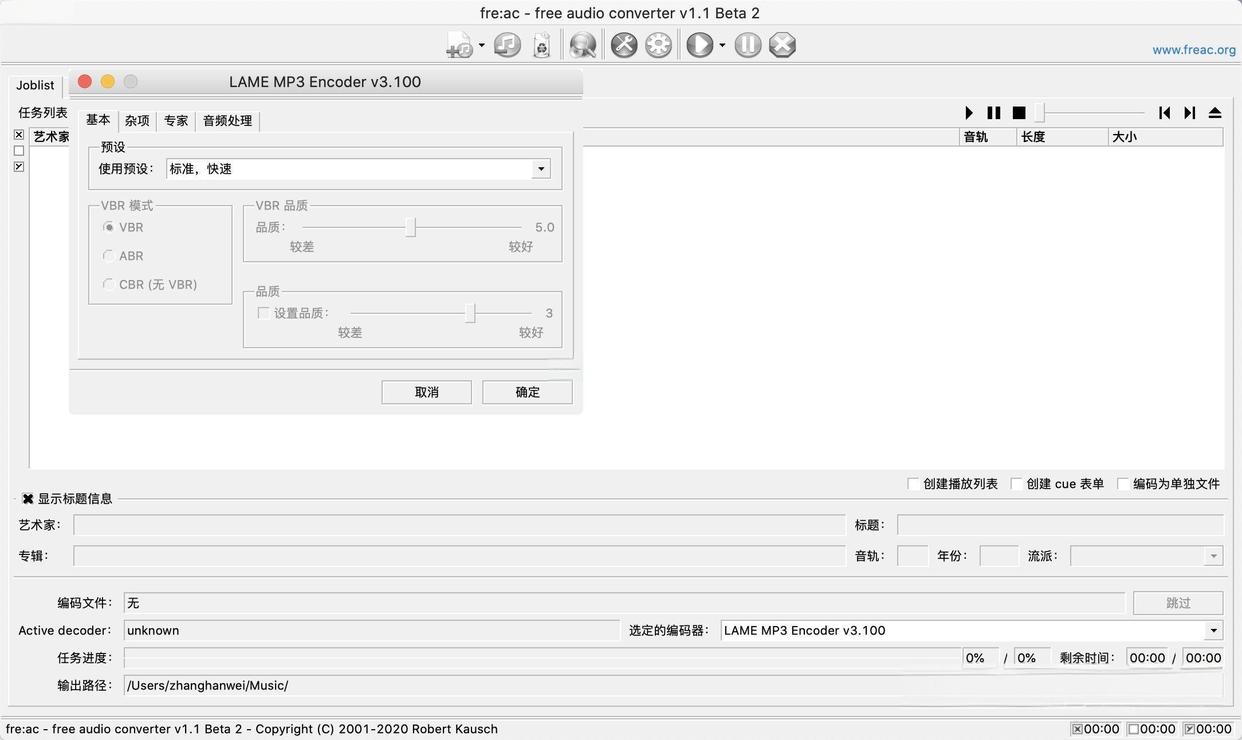Select the ABR radio button

pyautogui.click(x=109, y=256)
